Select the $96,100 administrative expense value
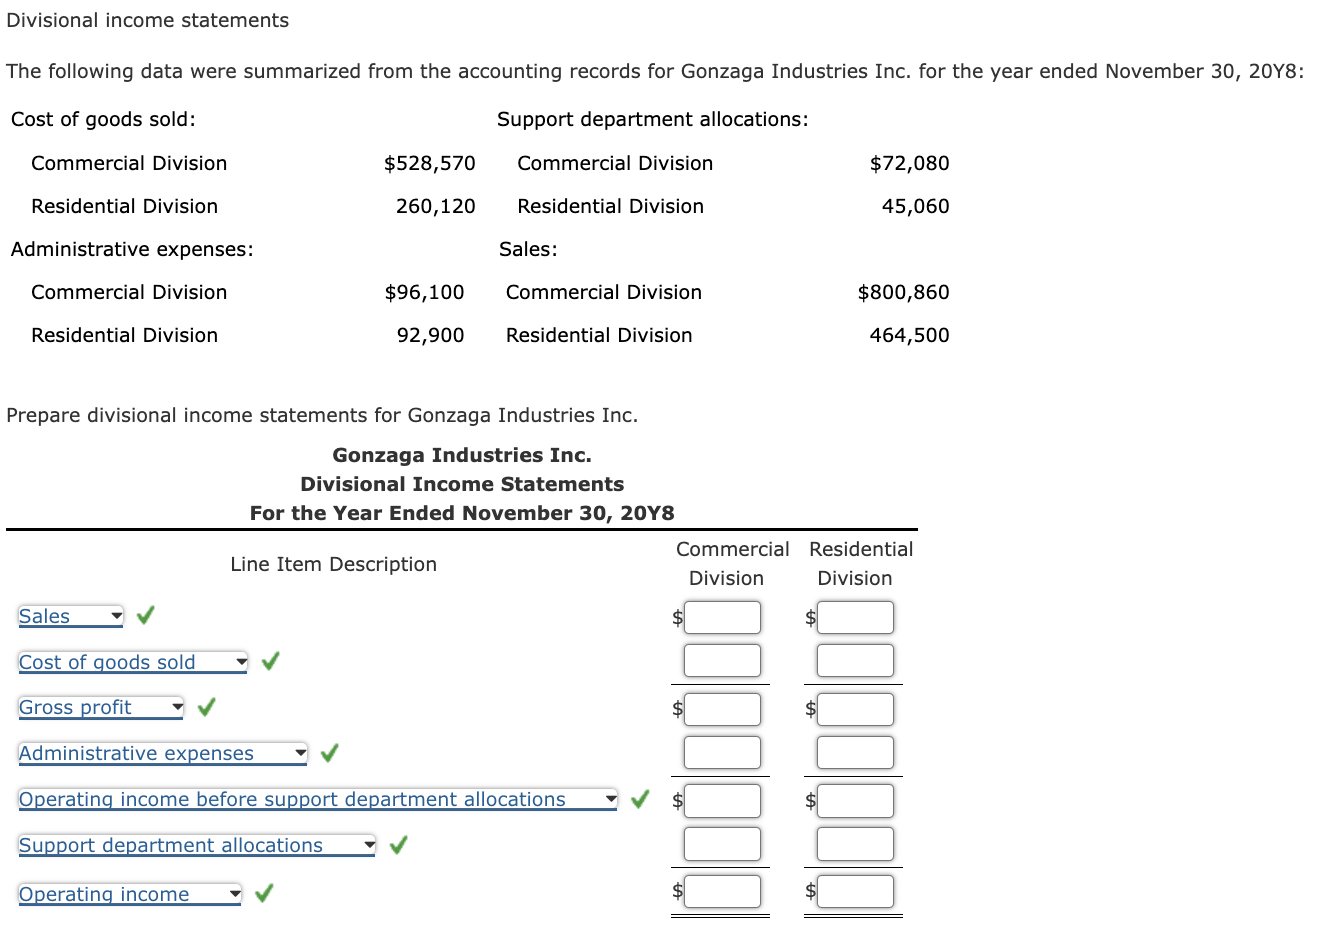1338x936 pixels. 425,292
